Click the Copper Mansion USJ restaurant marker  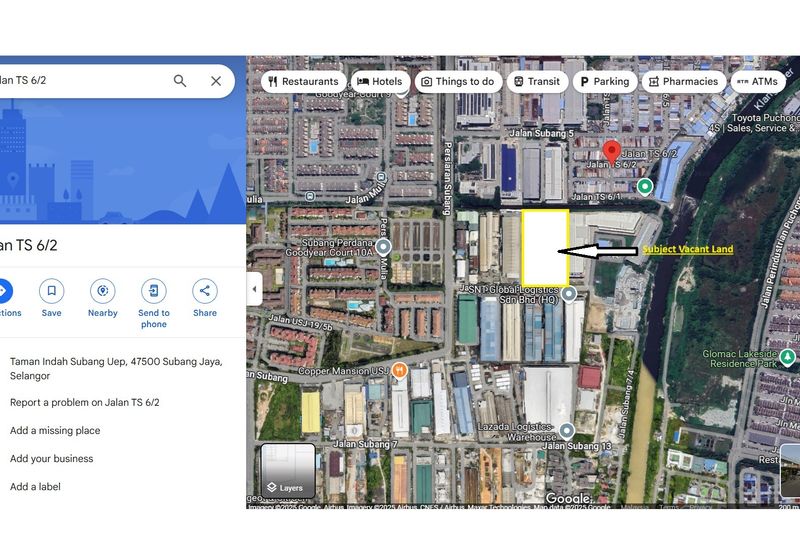[x=399, y=371]
